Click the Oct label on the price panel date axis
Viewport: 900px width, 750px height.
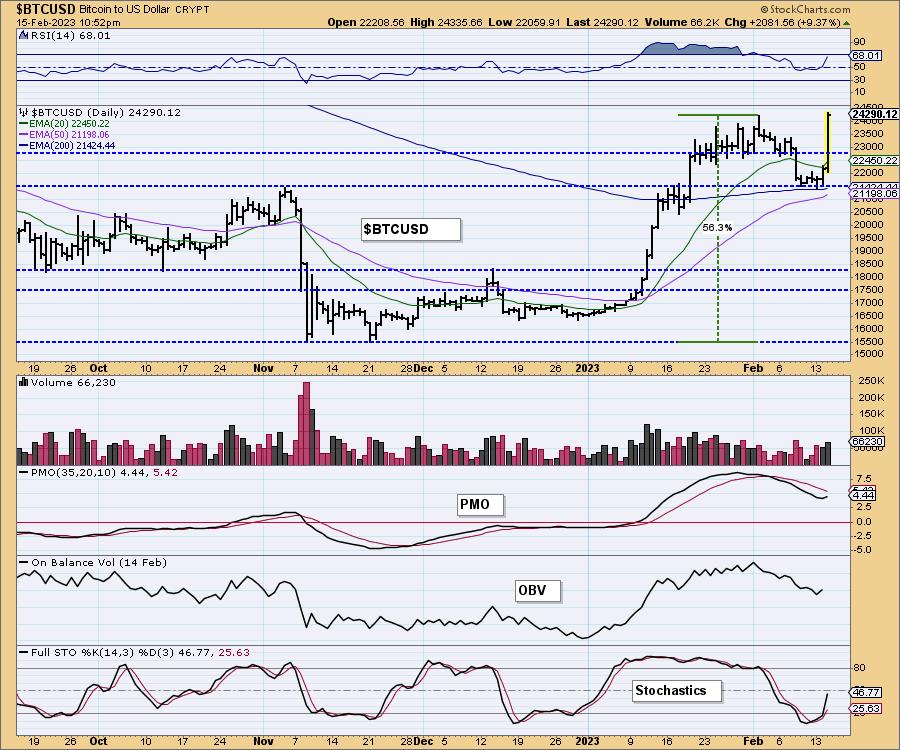point(99,368)
